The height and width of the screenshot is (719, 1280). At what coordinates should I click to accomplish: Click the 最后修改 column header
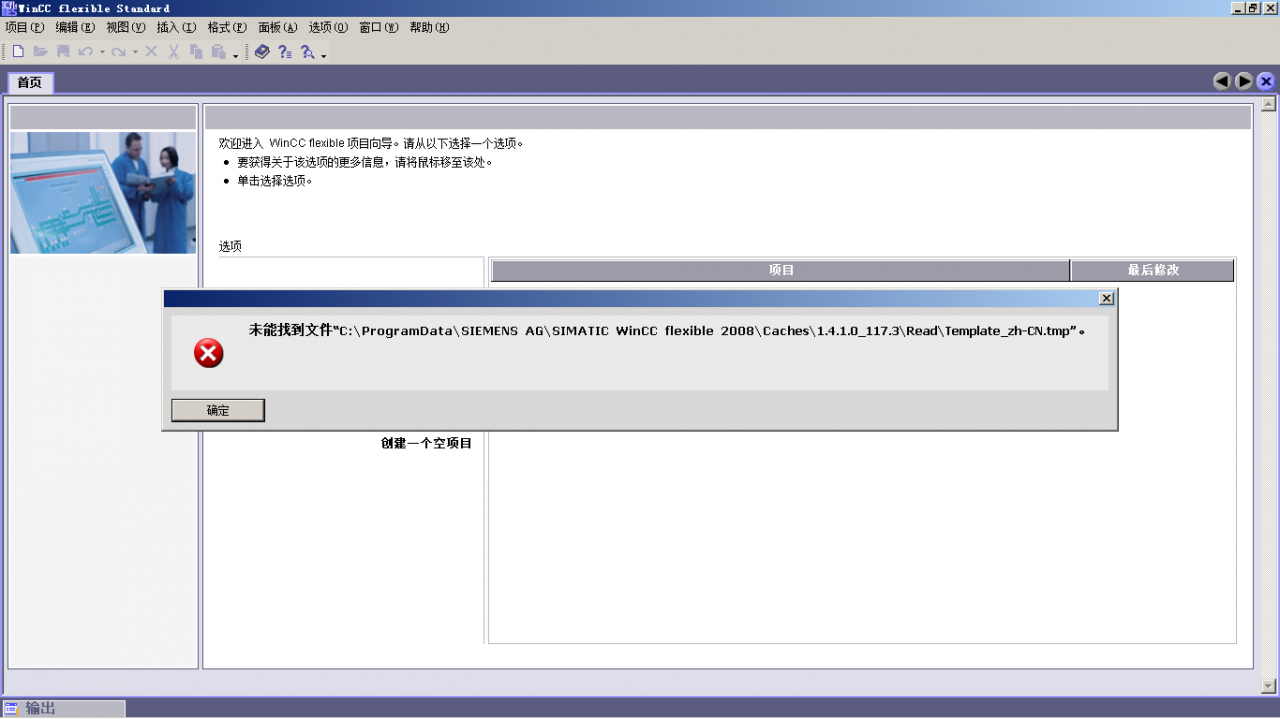1153,270
